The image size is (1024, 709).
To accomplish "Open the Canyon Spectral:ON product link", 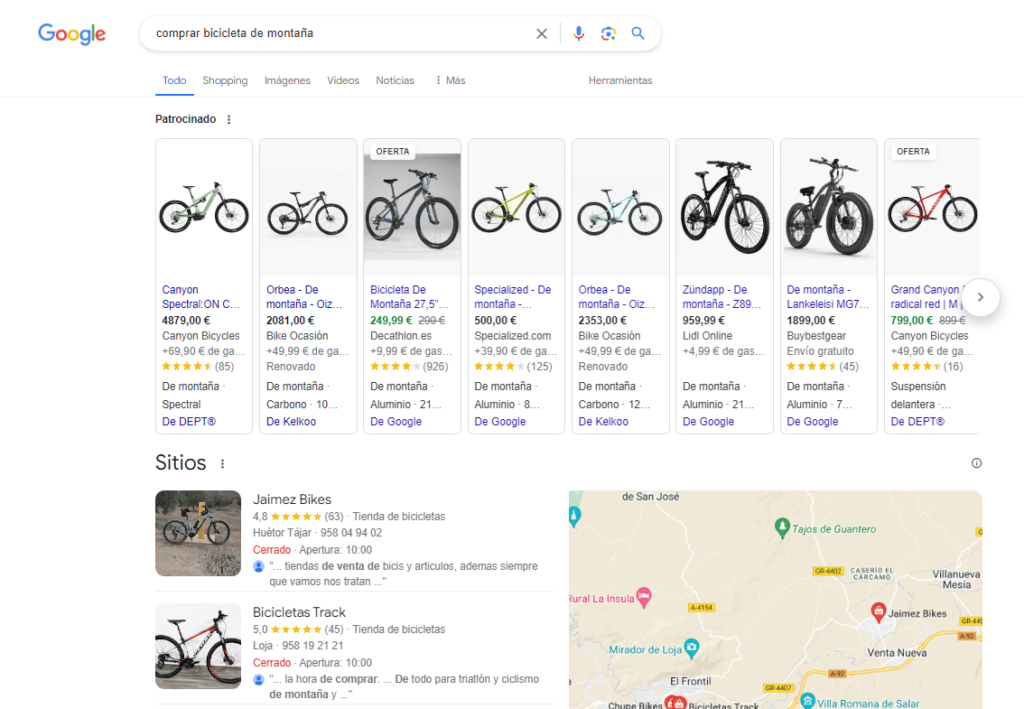I will (x=200, y=297).
